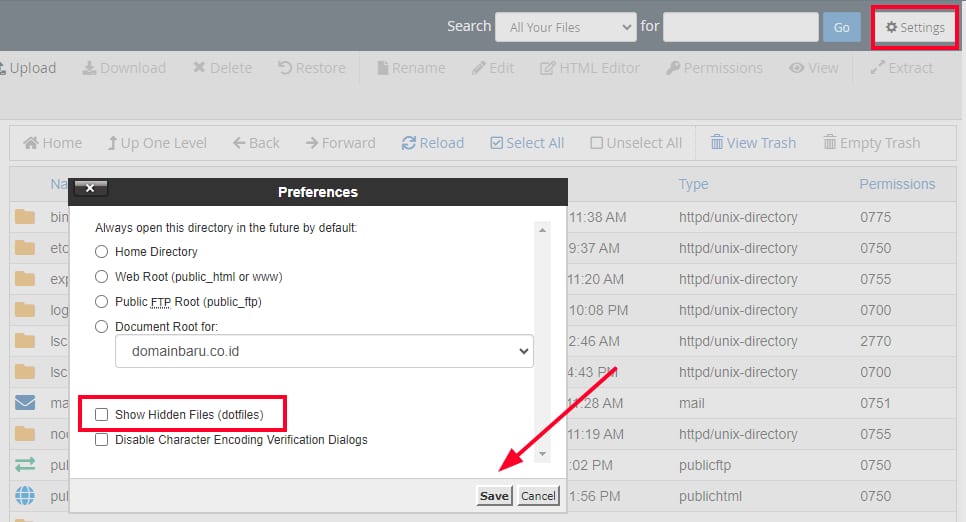Tick Disable Character Encoding Verification Dialogs
This screenshot has width=966, height=522.
pos(101,439)
